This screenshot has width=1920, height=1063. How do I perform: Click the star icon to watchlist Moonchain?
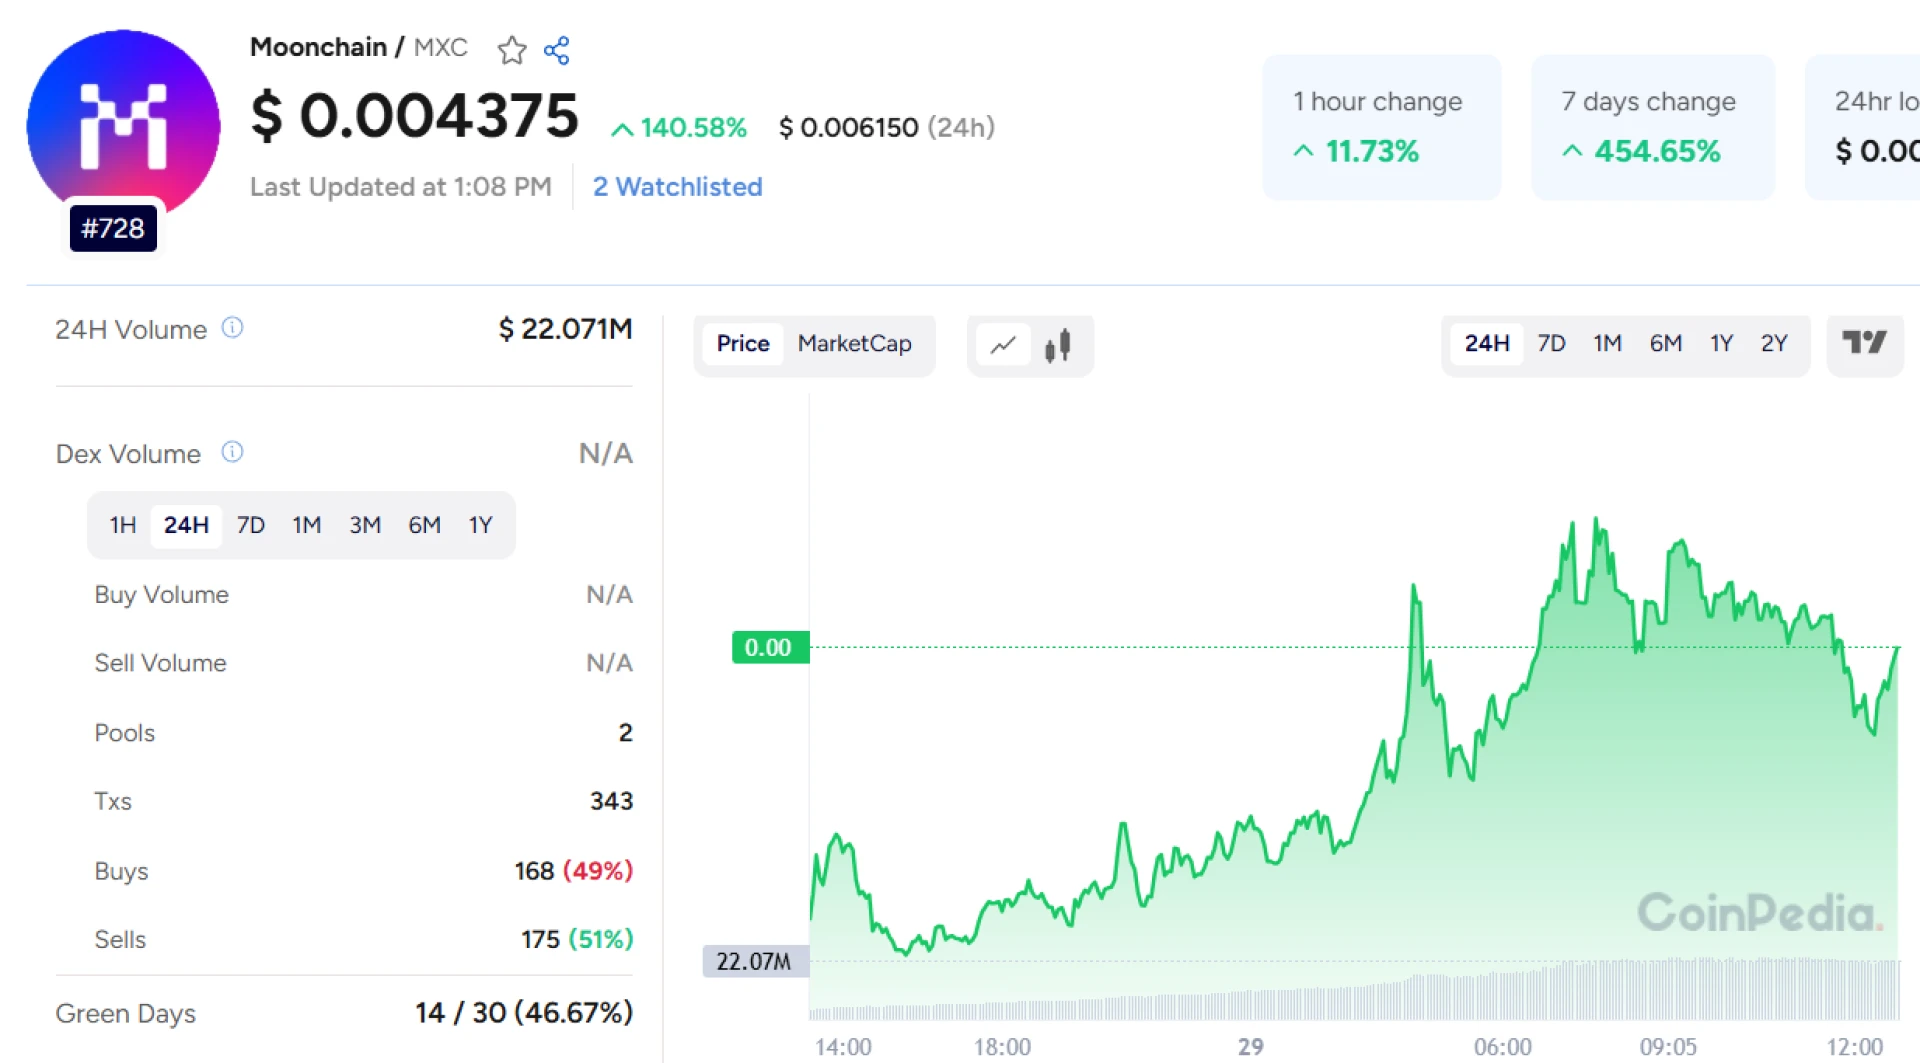(511, 49)
